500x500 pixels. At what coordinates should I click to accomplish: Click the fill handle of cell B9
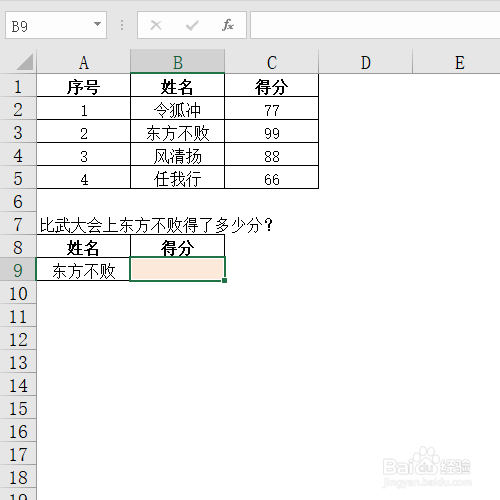tap(225, 281)
